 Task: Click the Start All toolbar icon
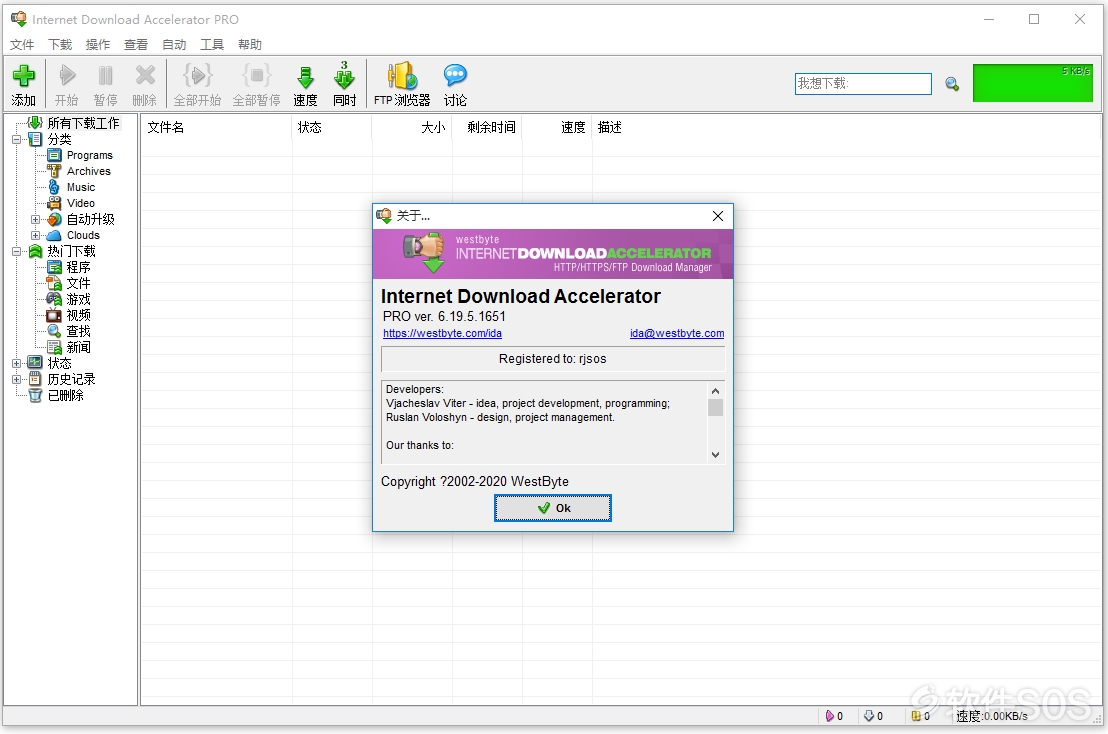(x=197, y=75)
